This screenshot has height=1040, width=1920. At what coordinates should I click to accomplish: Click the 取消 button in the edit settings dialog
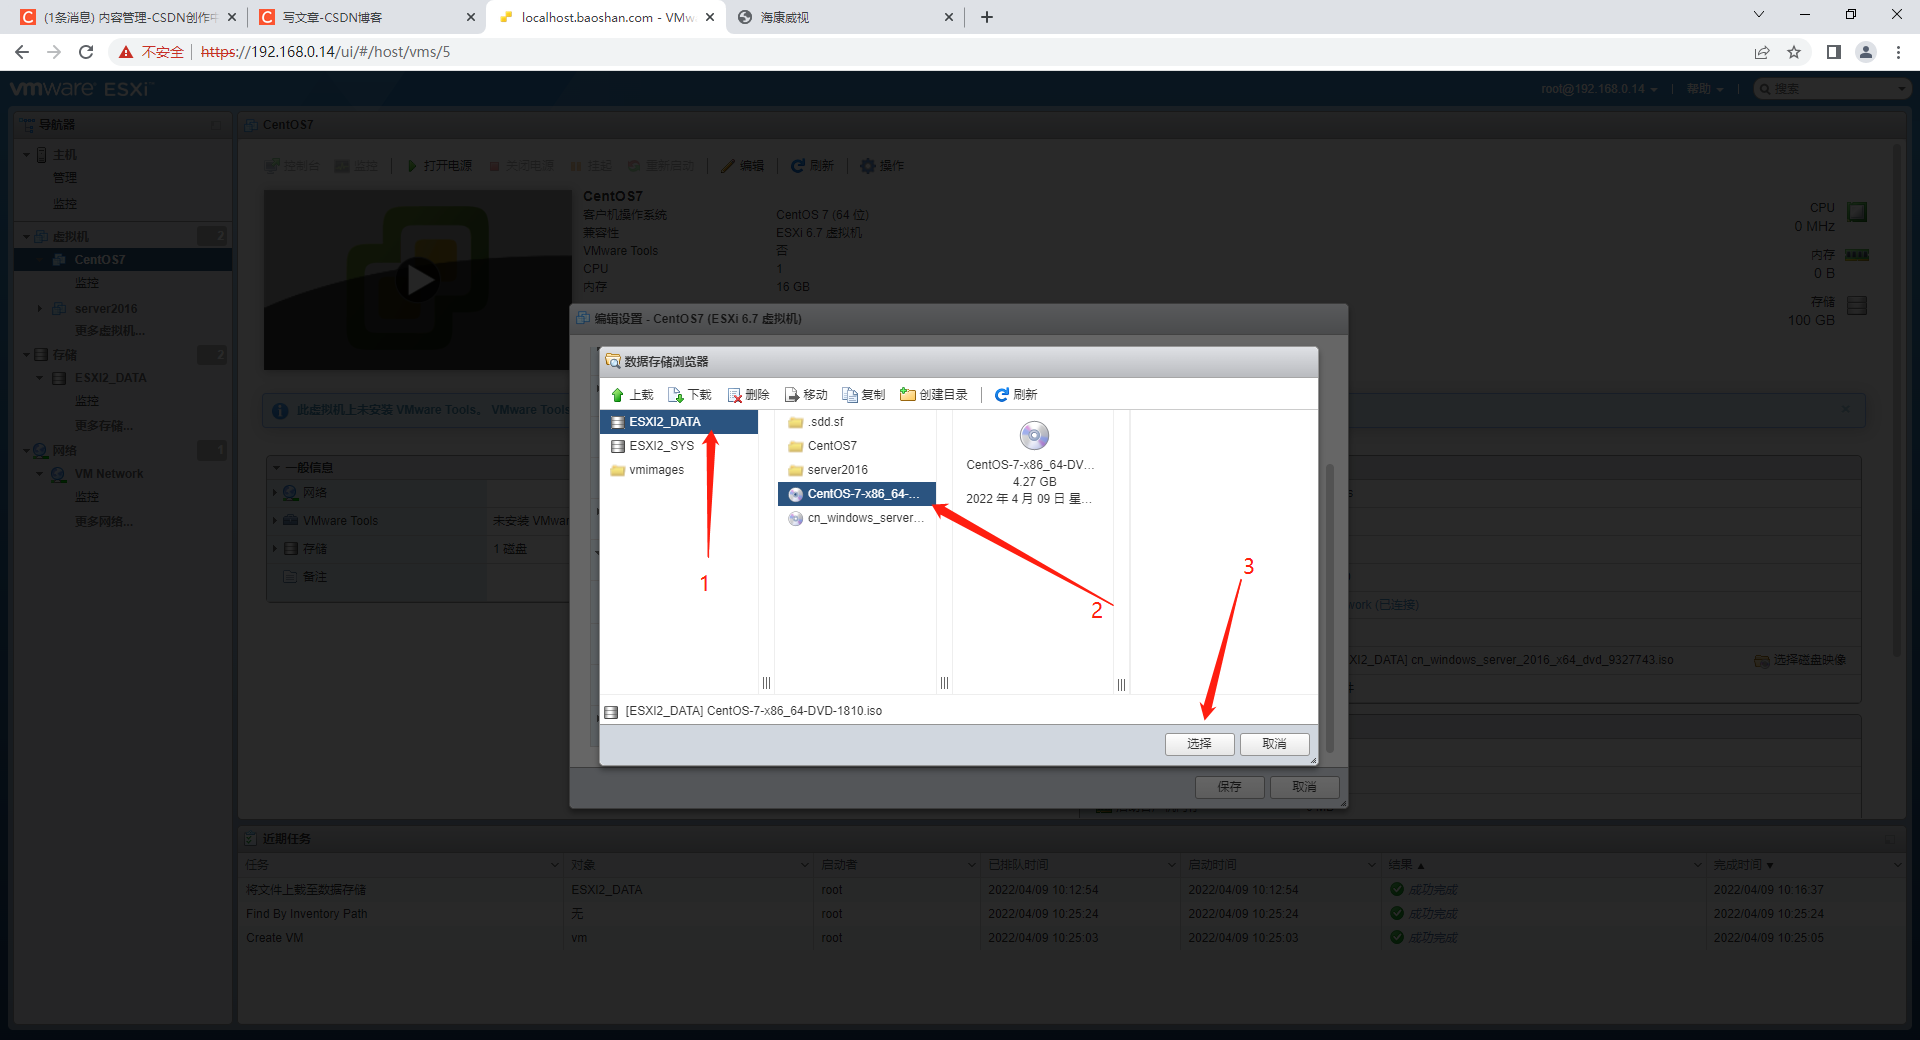point(1304,787)
